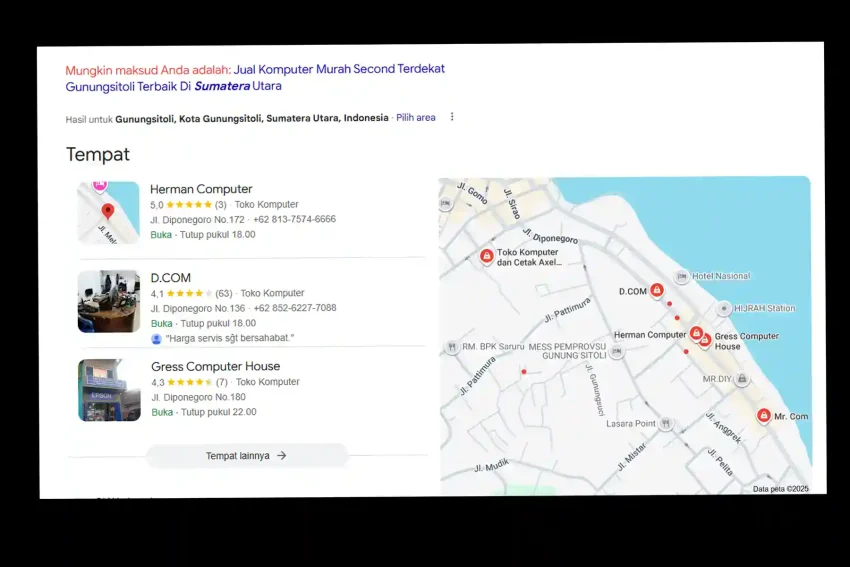Screen dimensions: 850x567
Task: Click the D.COM pin on the map
Action: [x=657, y=290]
